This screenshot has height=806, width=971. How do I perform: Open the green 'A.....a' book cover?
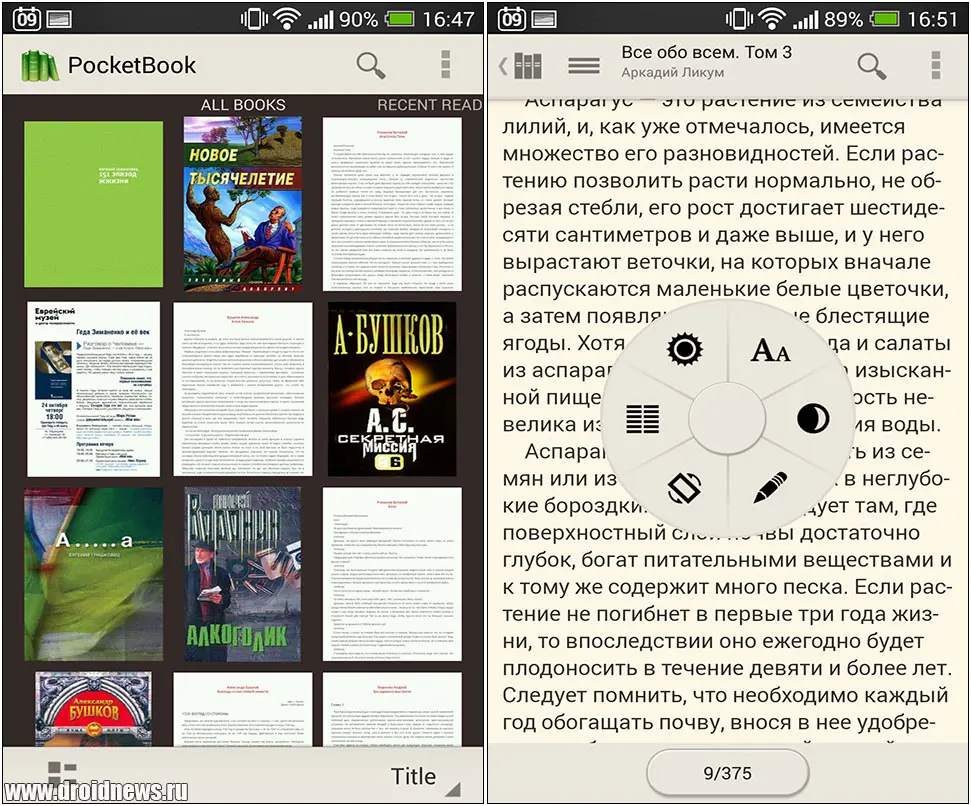pyautogui.click(x=94, y=574)
